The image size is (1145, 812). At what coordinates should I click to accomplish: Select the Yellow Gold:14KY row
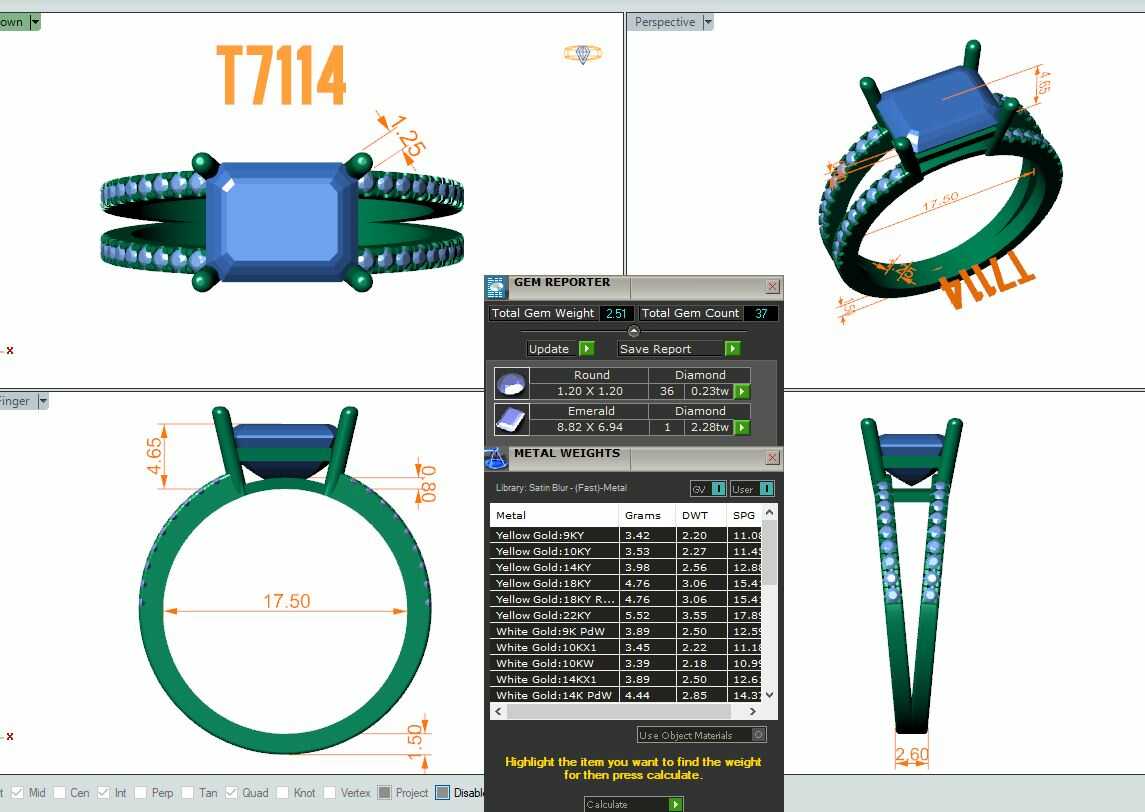tap(626, 567)
